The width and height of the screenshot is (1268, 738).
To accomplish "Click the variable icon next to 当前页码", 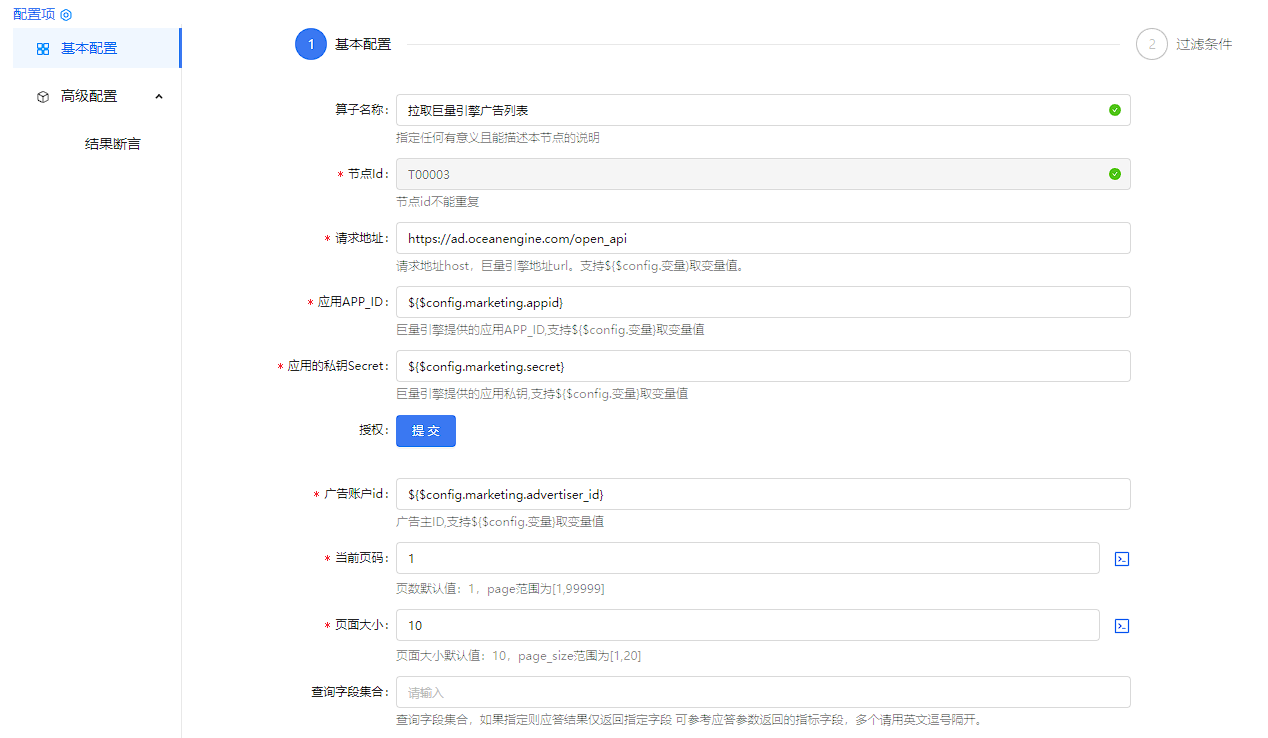I will [1122, 559].
